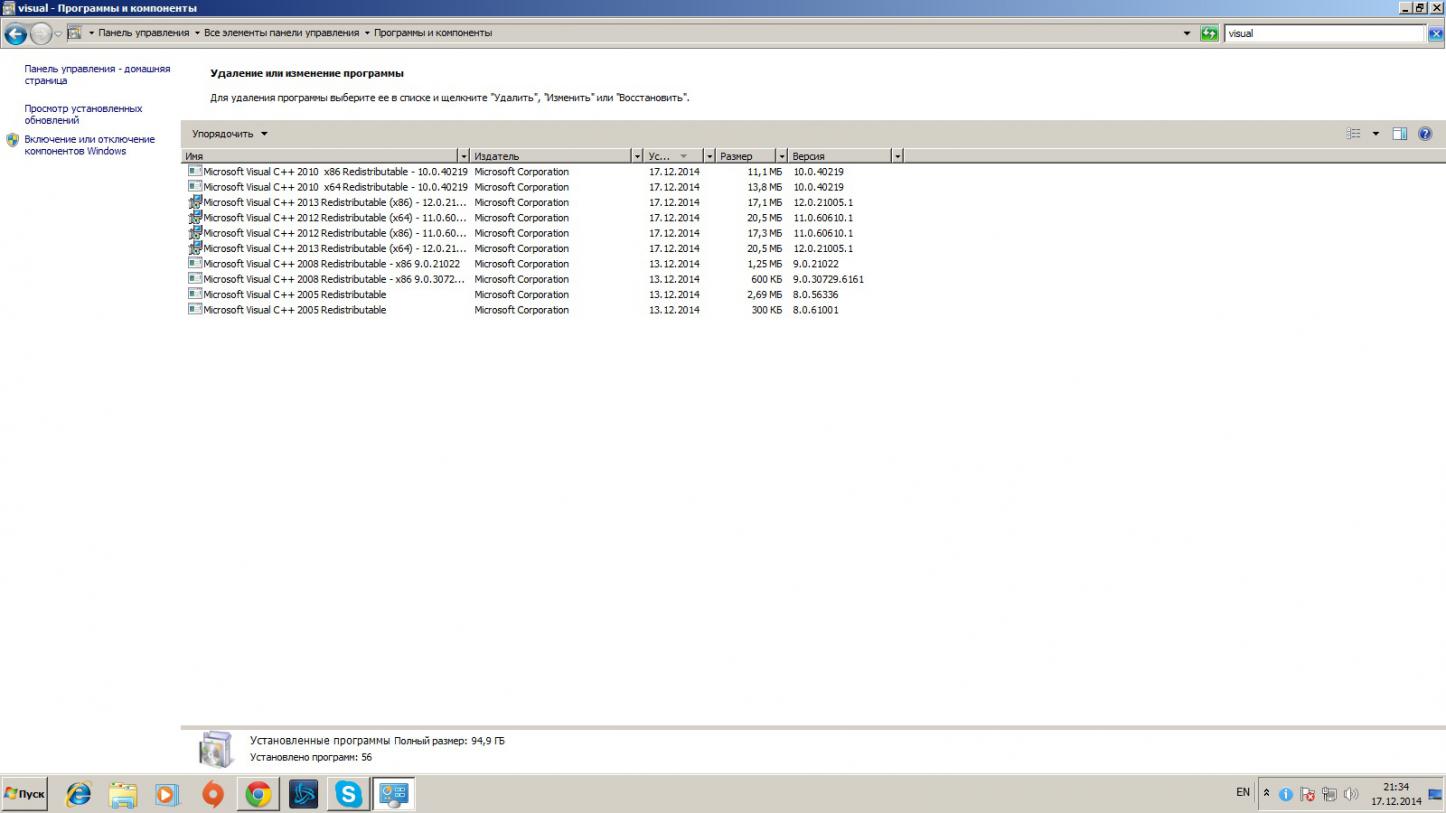Screen dimensions: 1446x813
Task: Click the control panel icon in address bar
Action: 74,33
